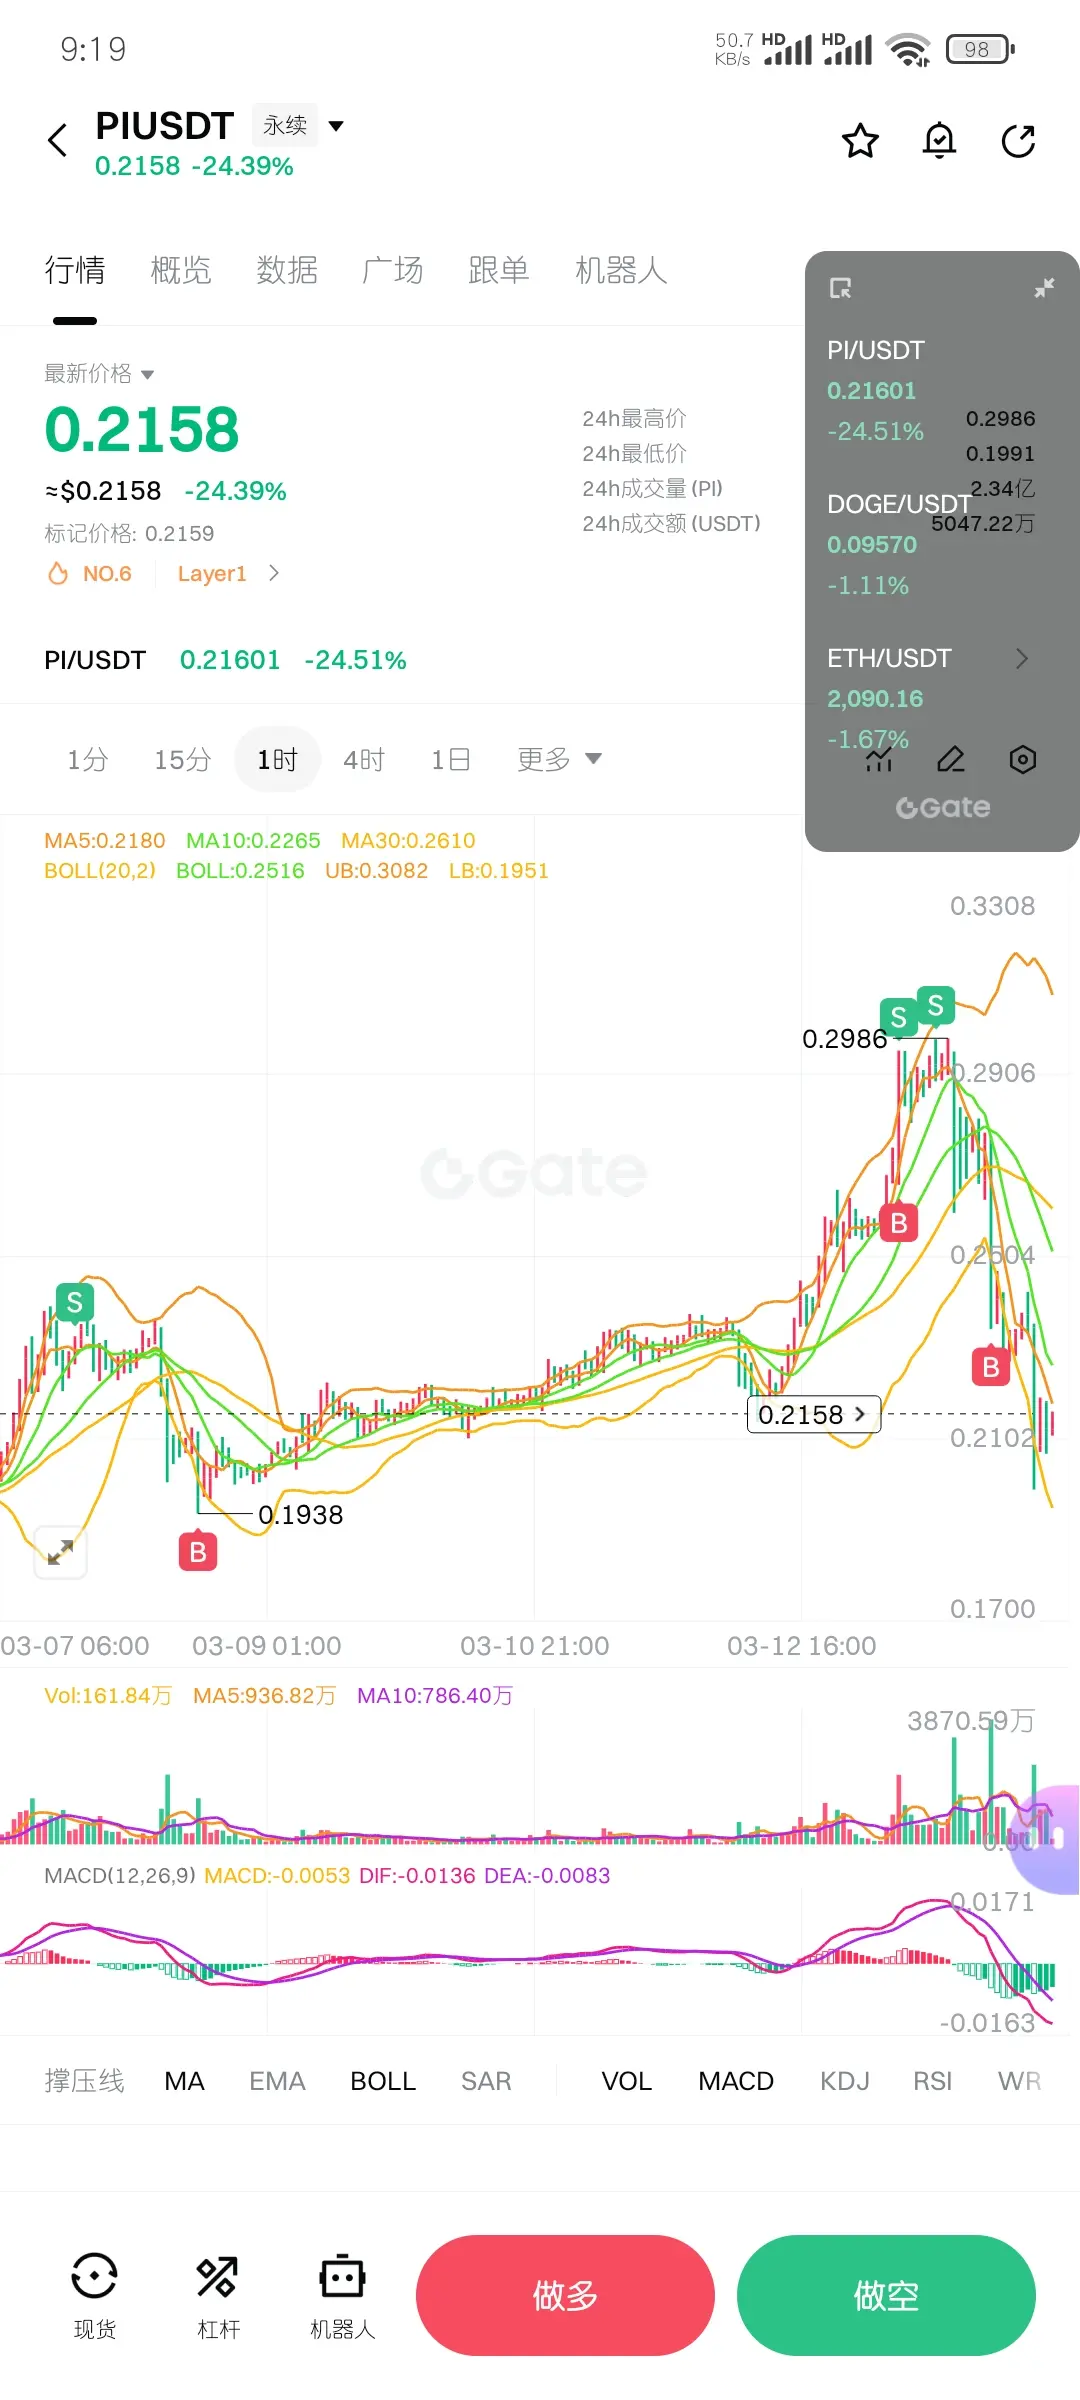Open the 永续 contract type dropdown
1080x2400 pixels.
click(298, 125)
